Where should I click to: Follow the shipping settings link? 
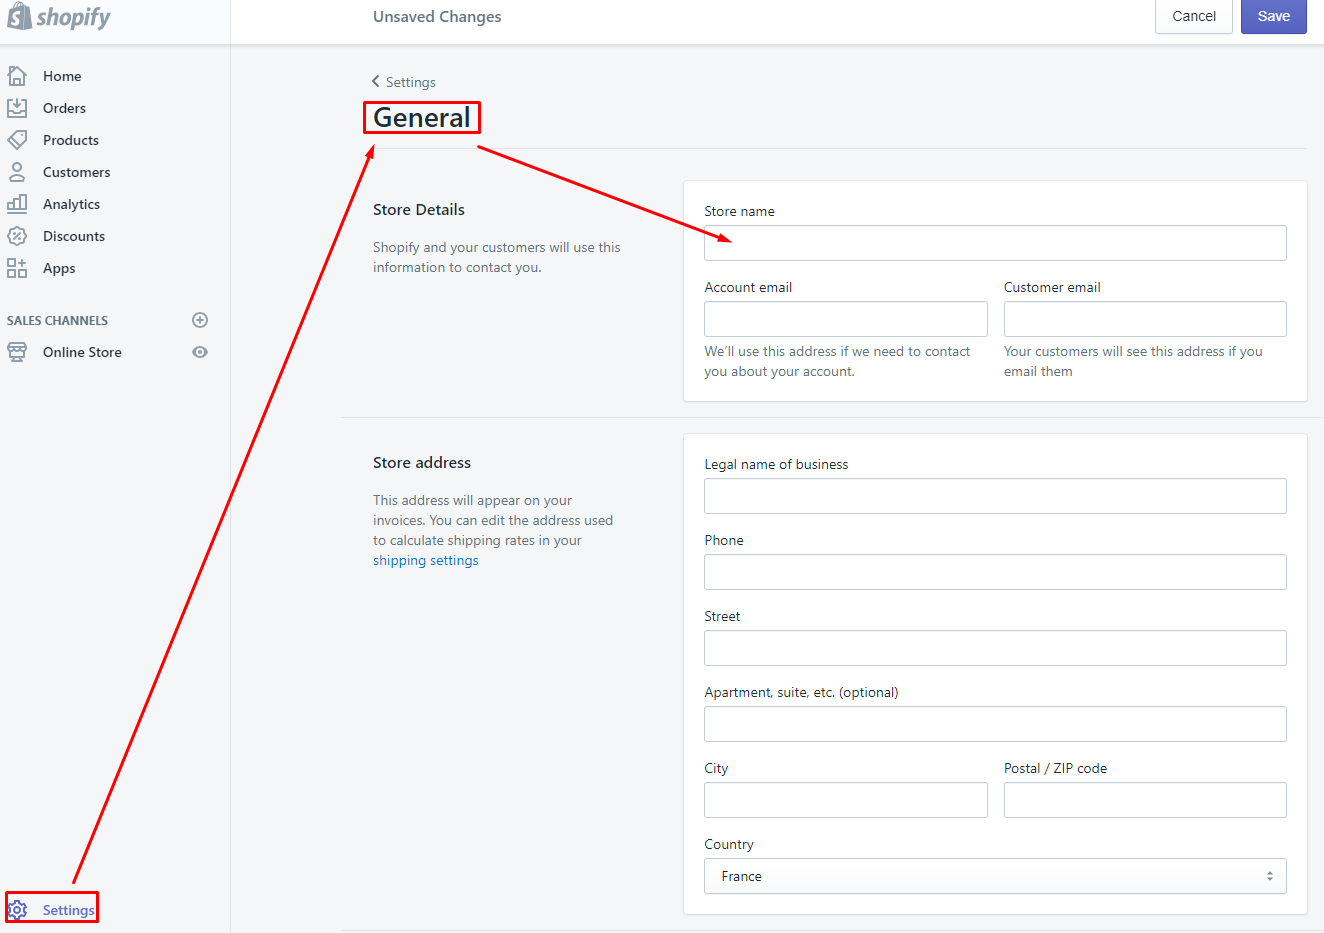coord(426,560)
